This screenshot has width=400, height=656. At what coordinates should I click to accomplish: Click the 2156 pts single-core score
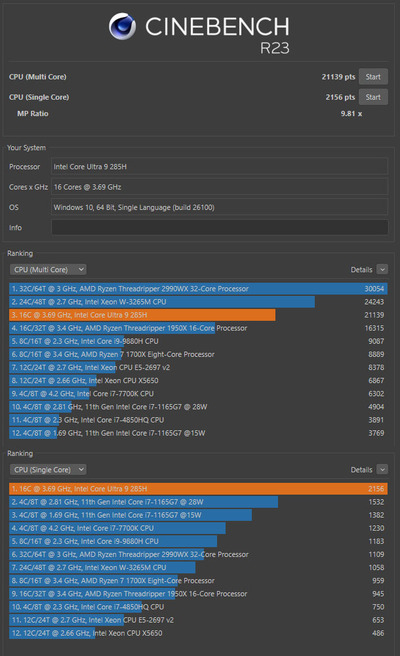pos(340,97)
